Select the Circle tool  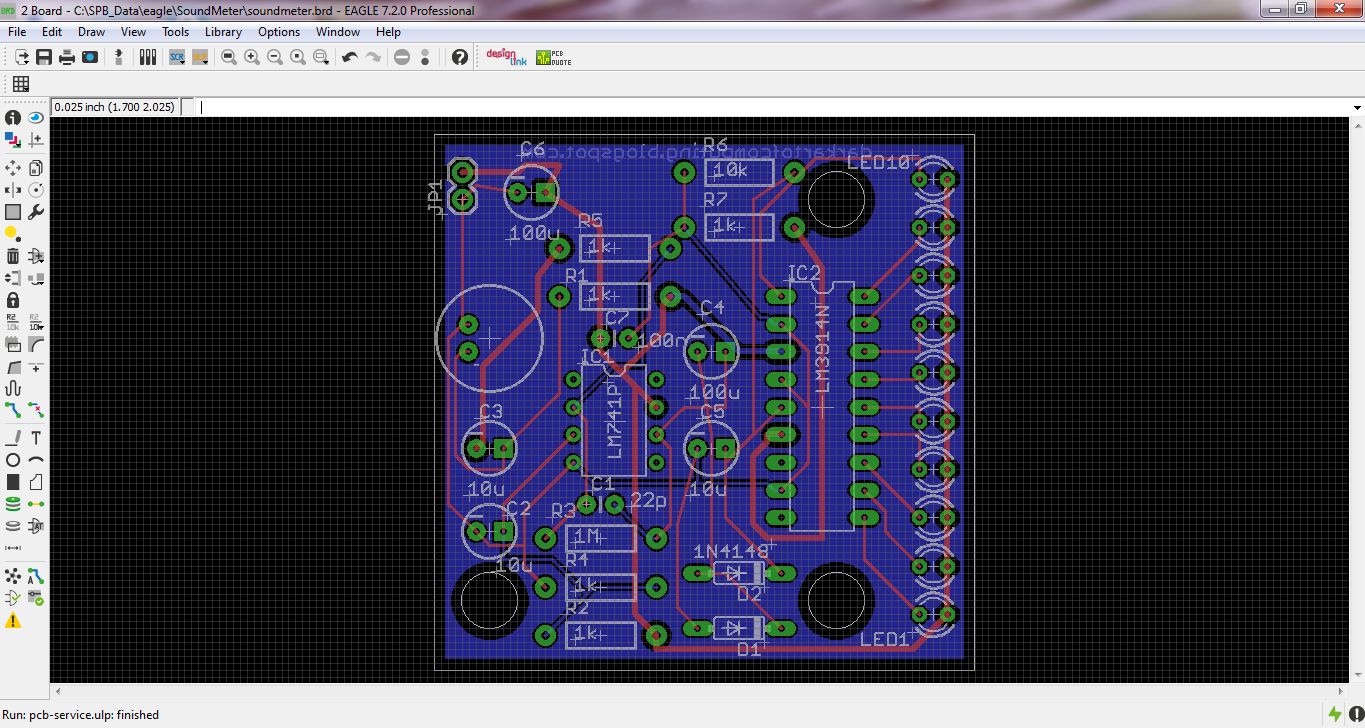pos(13,460)
